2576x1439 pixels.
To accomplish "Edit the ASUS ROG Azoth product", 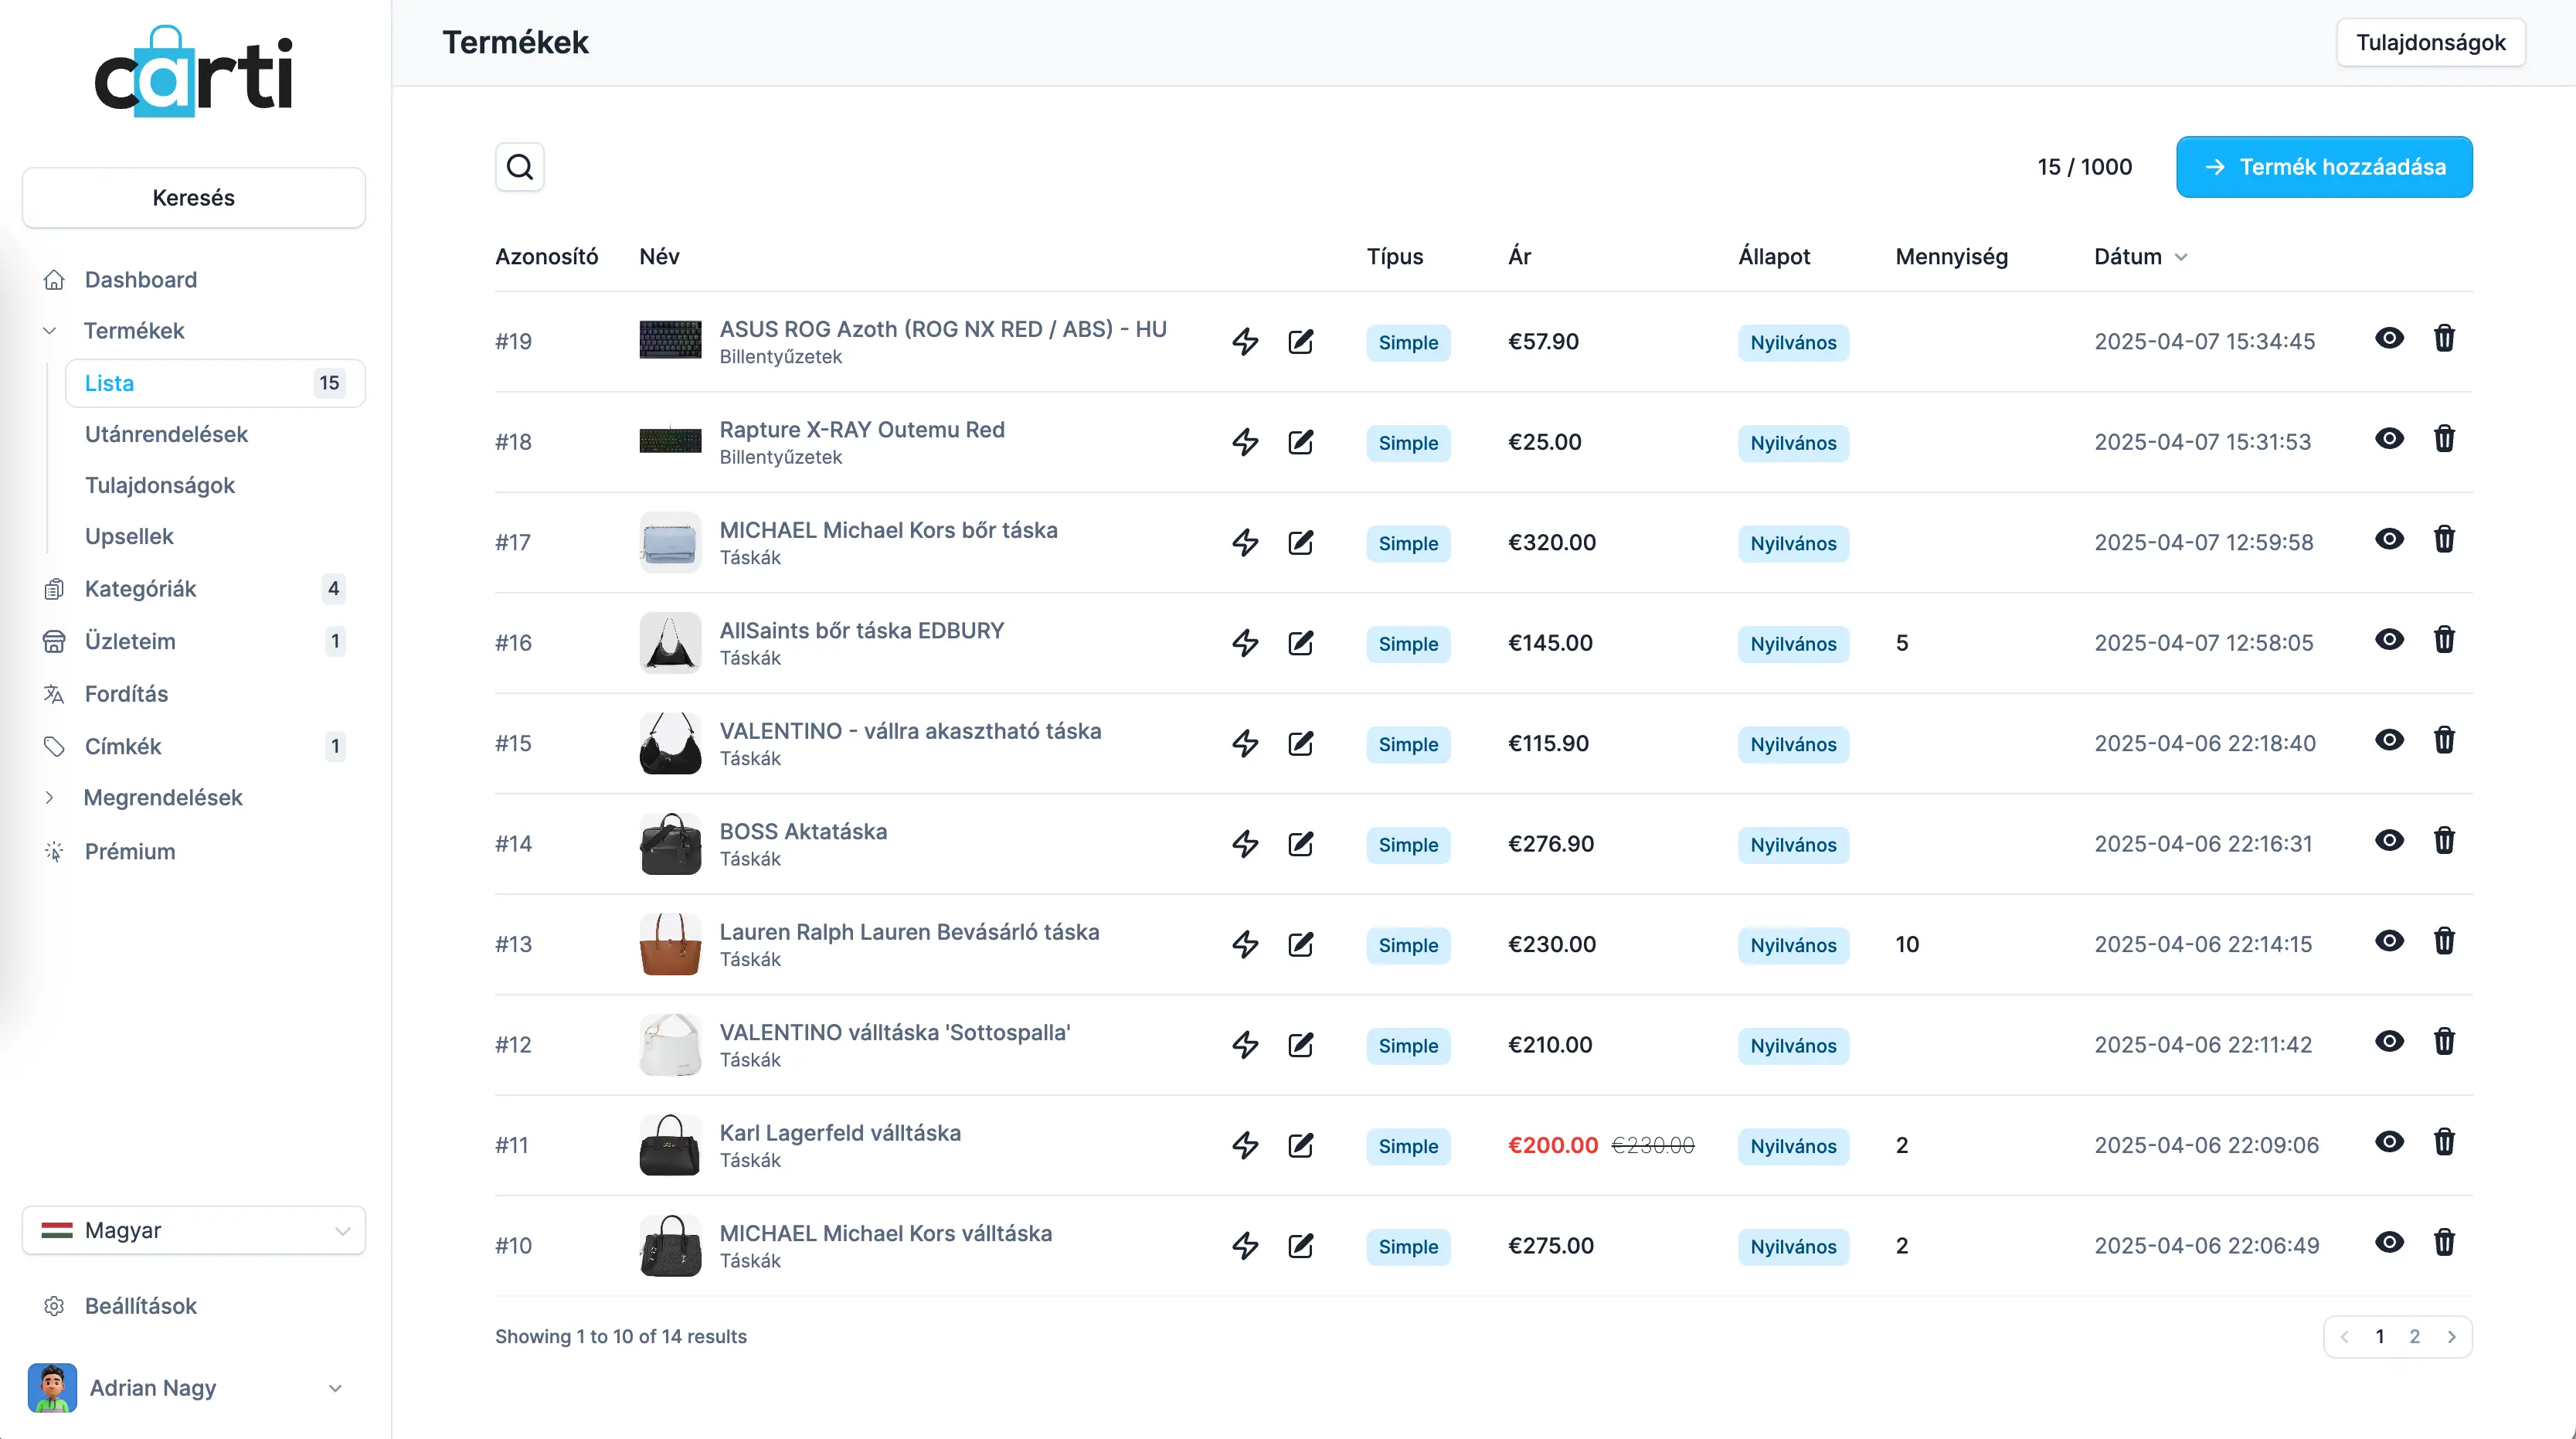I will tap(1301, 342).
